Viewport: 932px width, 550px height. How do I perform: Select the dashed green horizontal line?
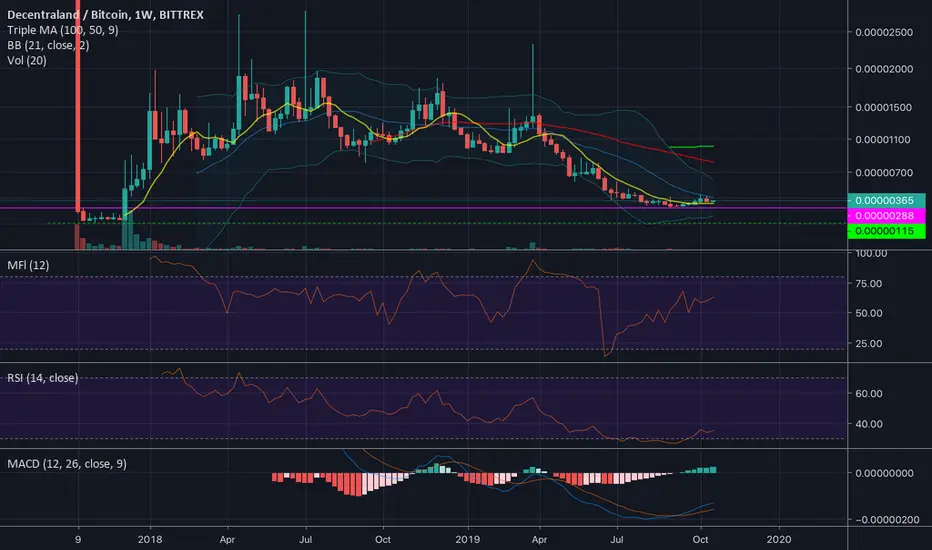[446, 224]
